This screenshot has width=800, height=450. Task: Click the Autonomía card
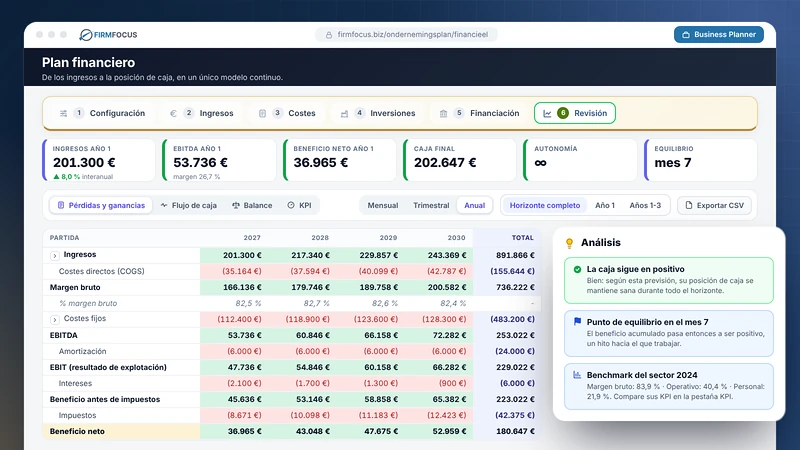click(x=581, y=160)
